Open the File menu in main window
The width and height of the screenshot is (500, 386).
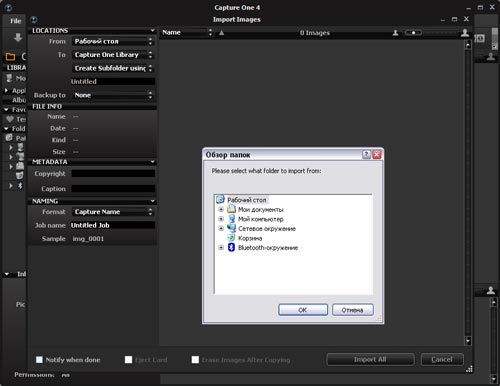(x=16, y=21)
